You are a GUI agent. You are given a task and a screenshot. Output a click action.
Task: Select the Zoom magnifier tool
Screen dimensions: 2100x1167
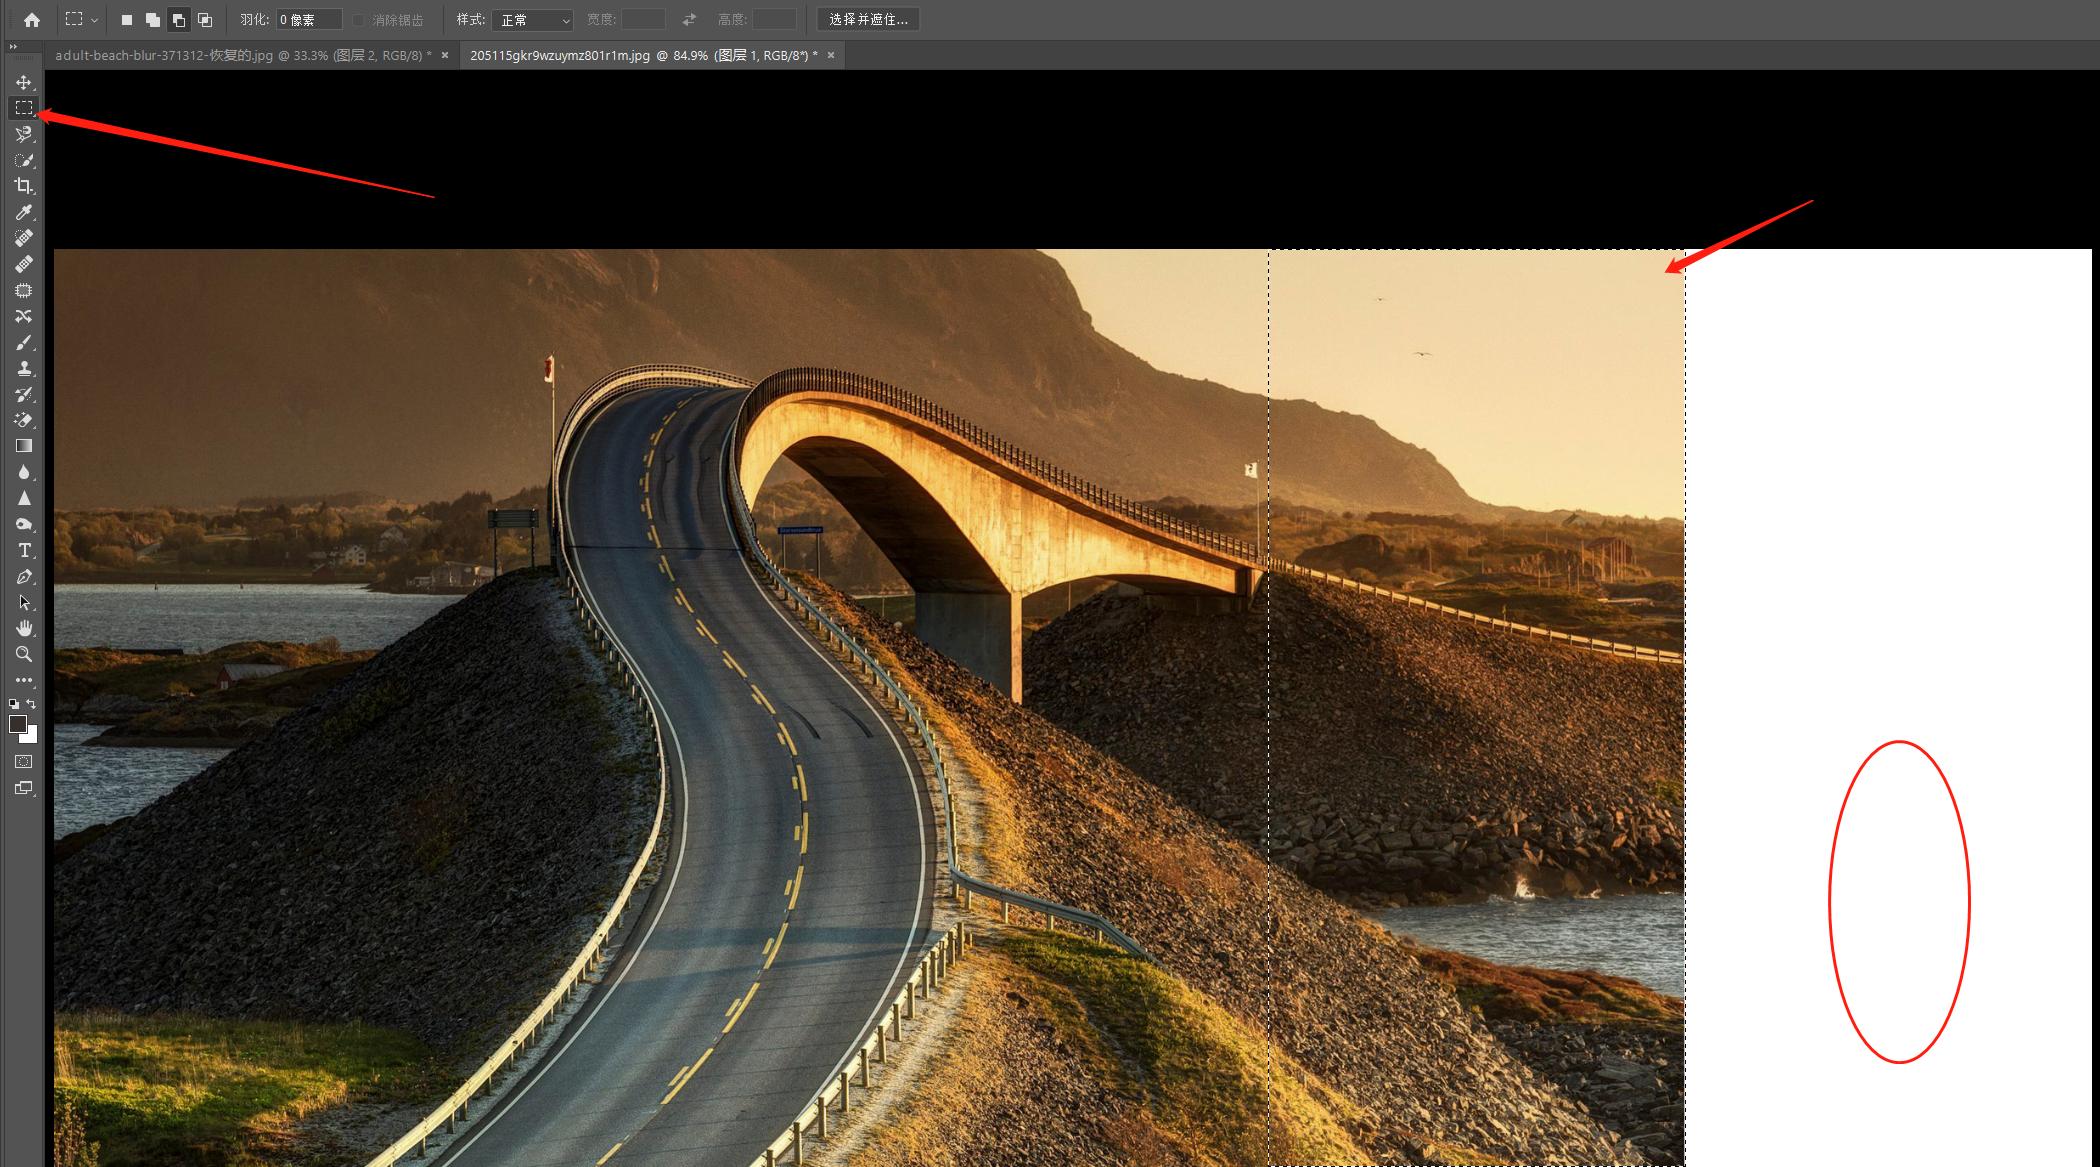pos(24,654)
